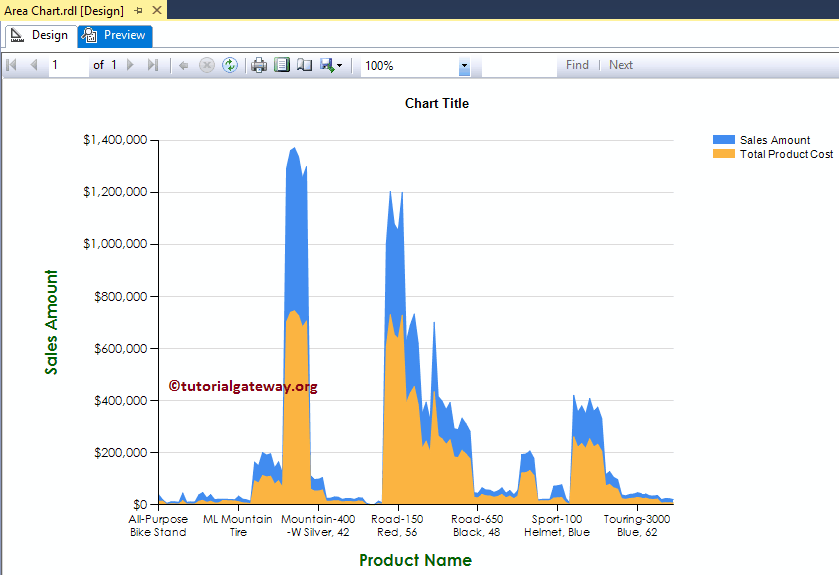Viewport: 839px width, 575px height.
Task: Click Total Product Cost legend text
Action: [786, 154]
